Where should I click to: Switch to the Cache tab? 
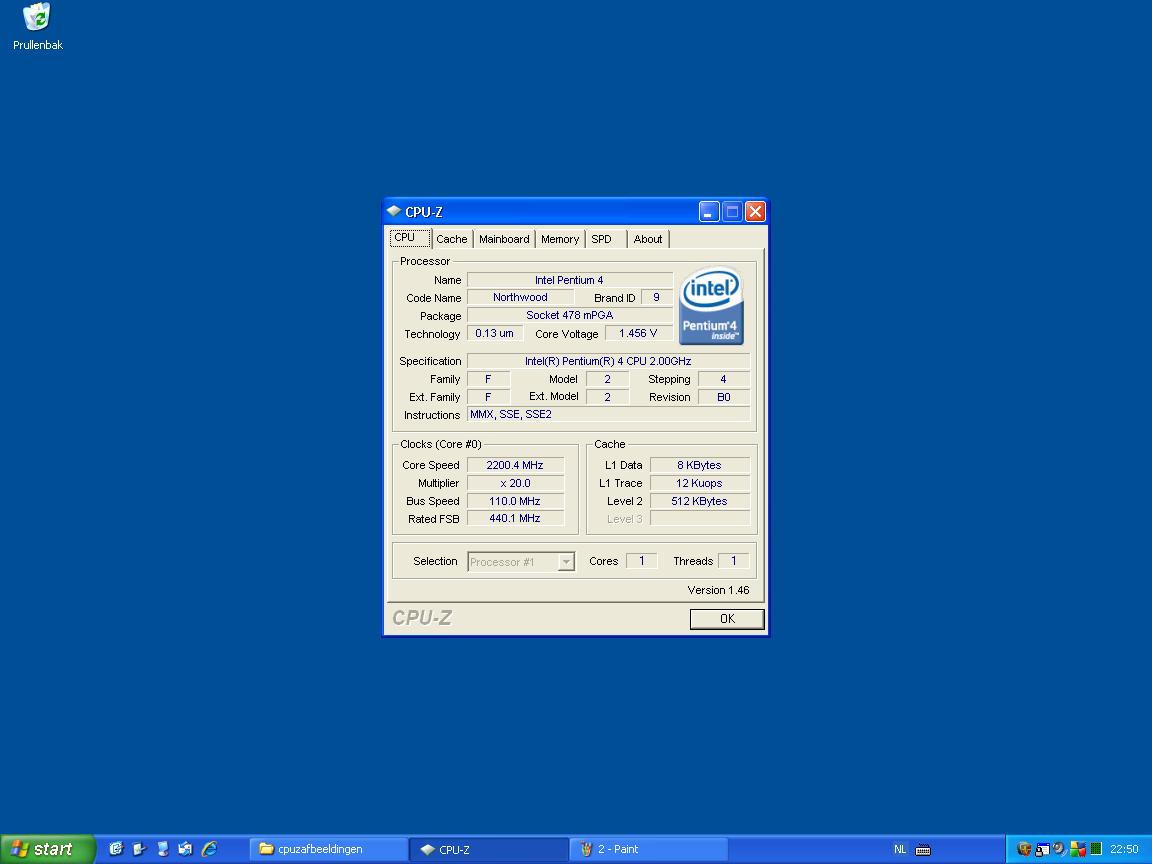click(x=452, y=239)
